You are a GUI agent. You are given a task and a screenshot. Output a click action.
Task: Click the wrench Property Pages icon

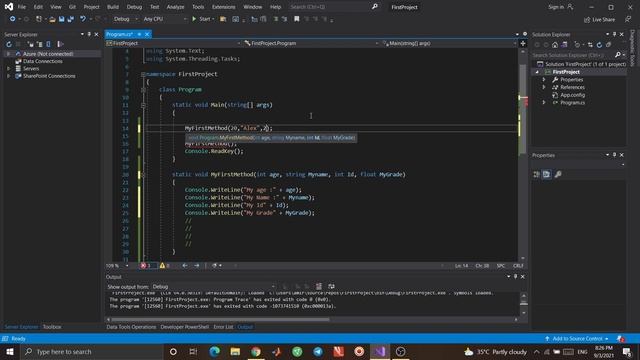coord(558,174)
